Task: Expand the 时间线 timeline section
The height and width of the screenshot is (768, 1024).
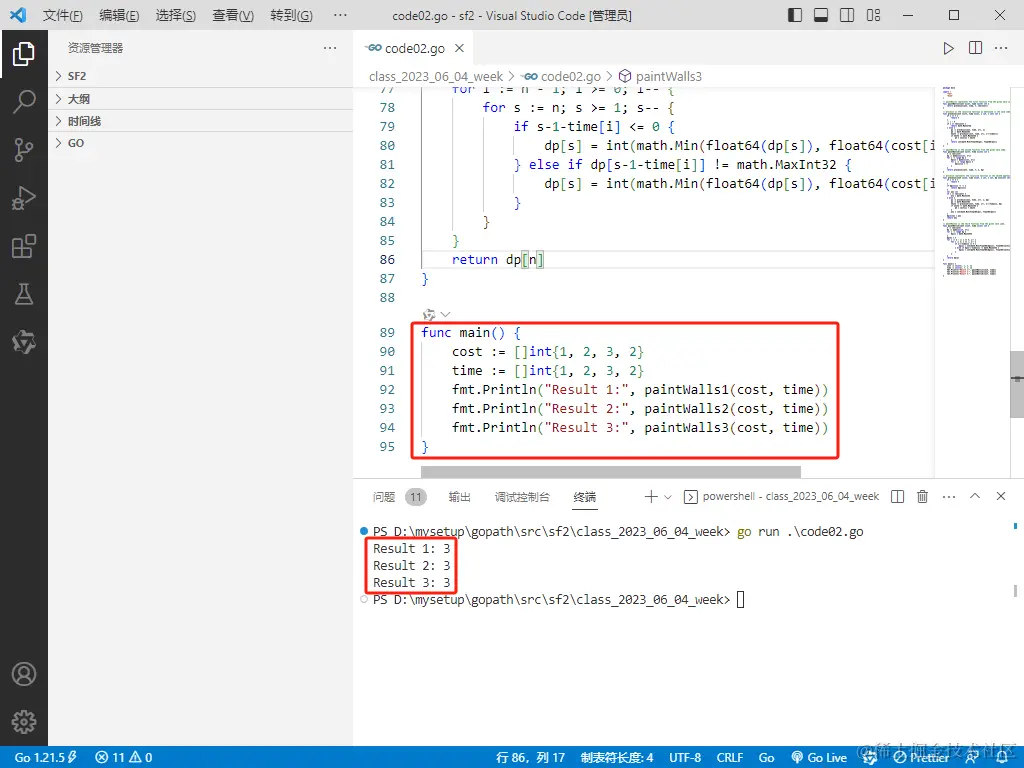Action: [200, 121]
